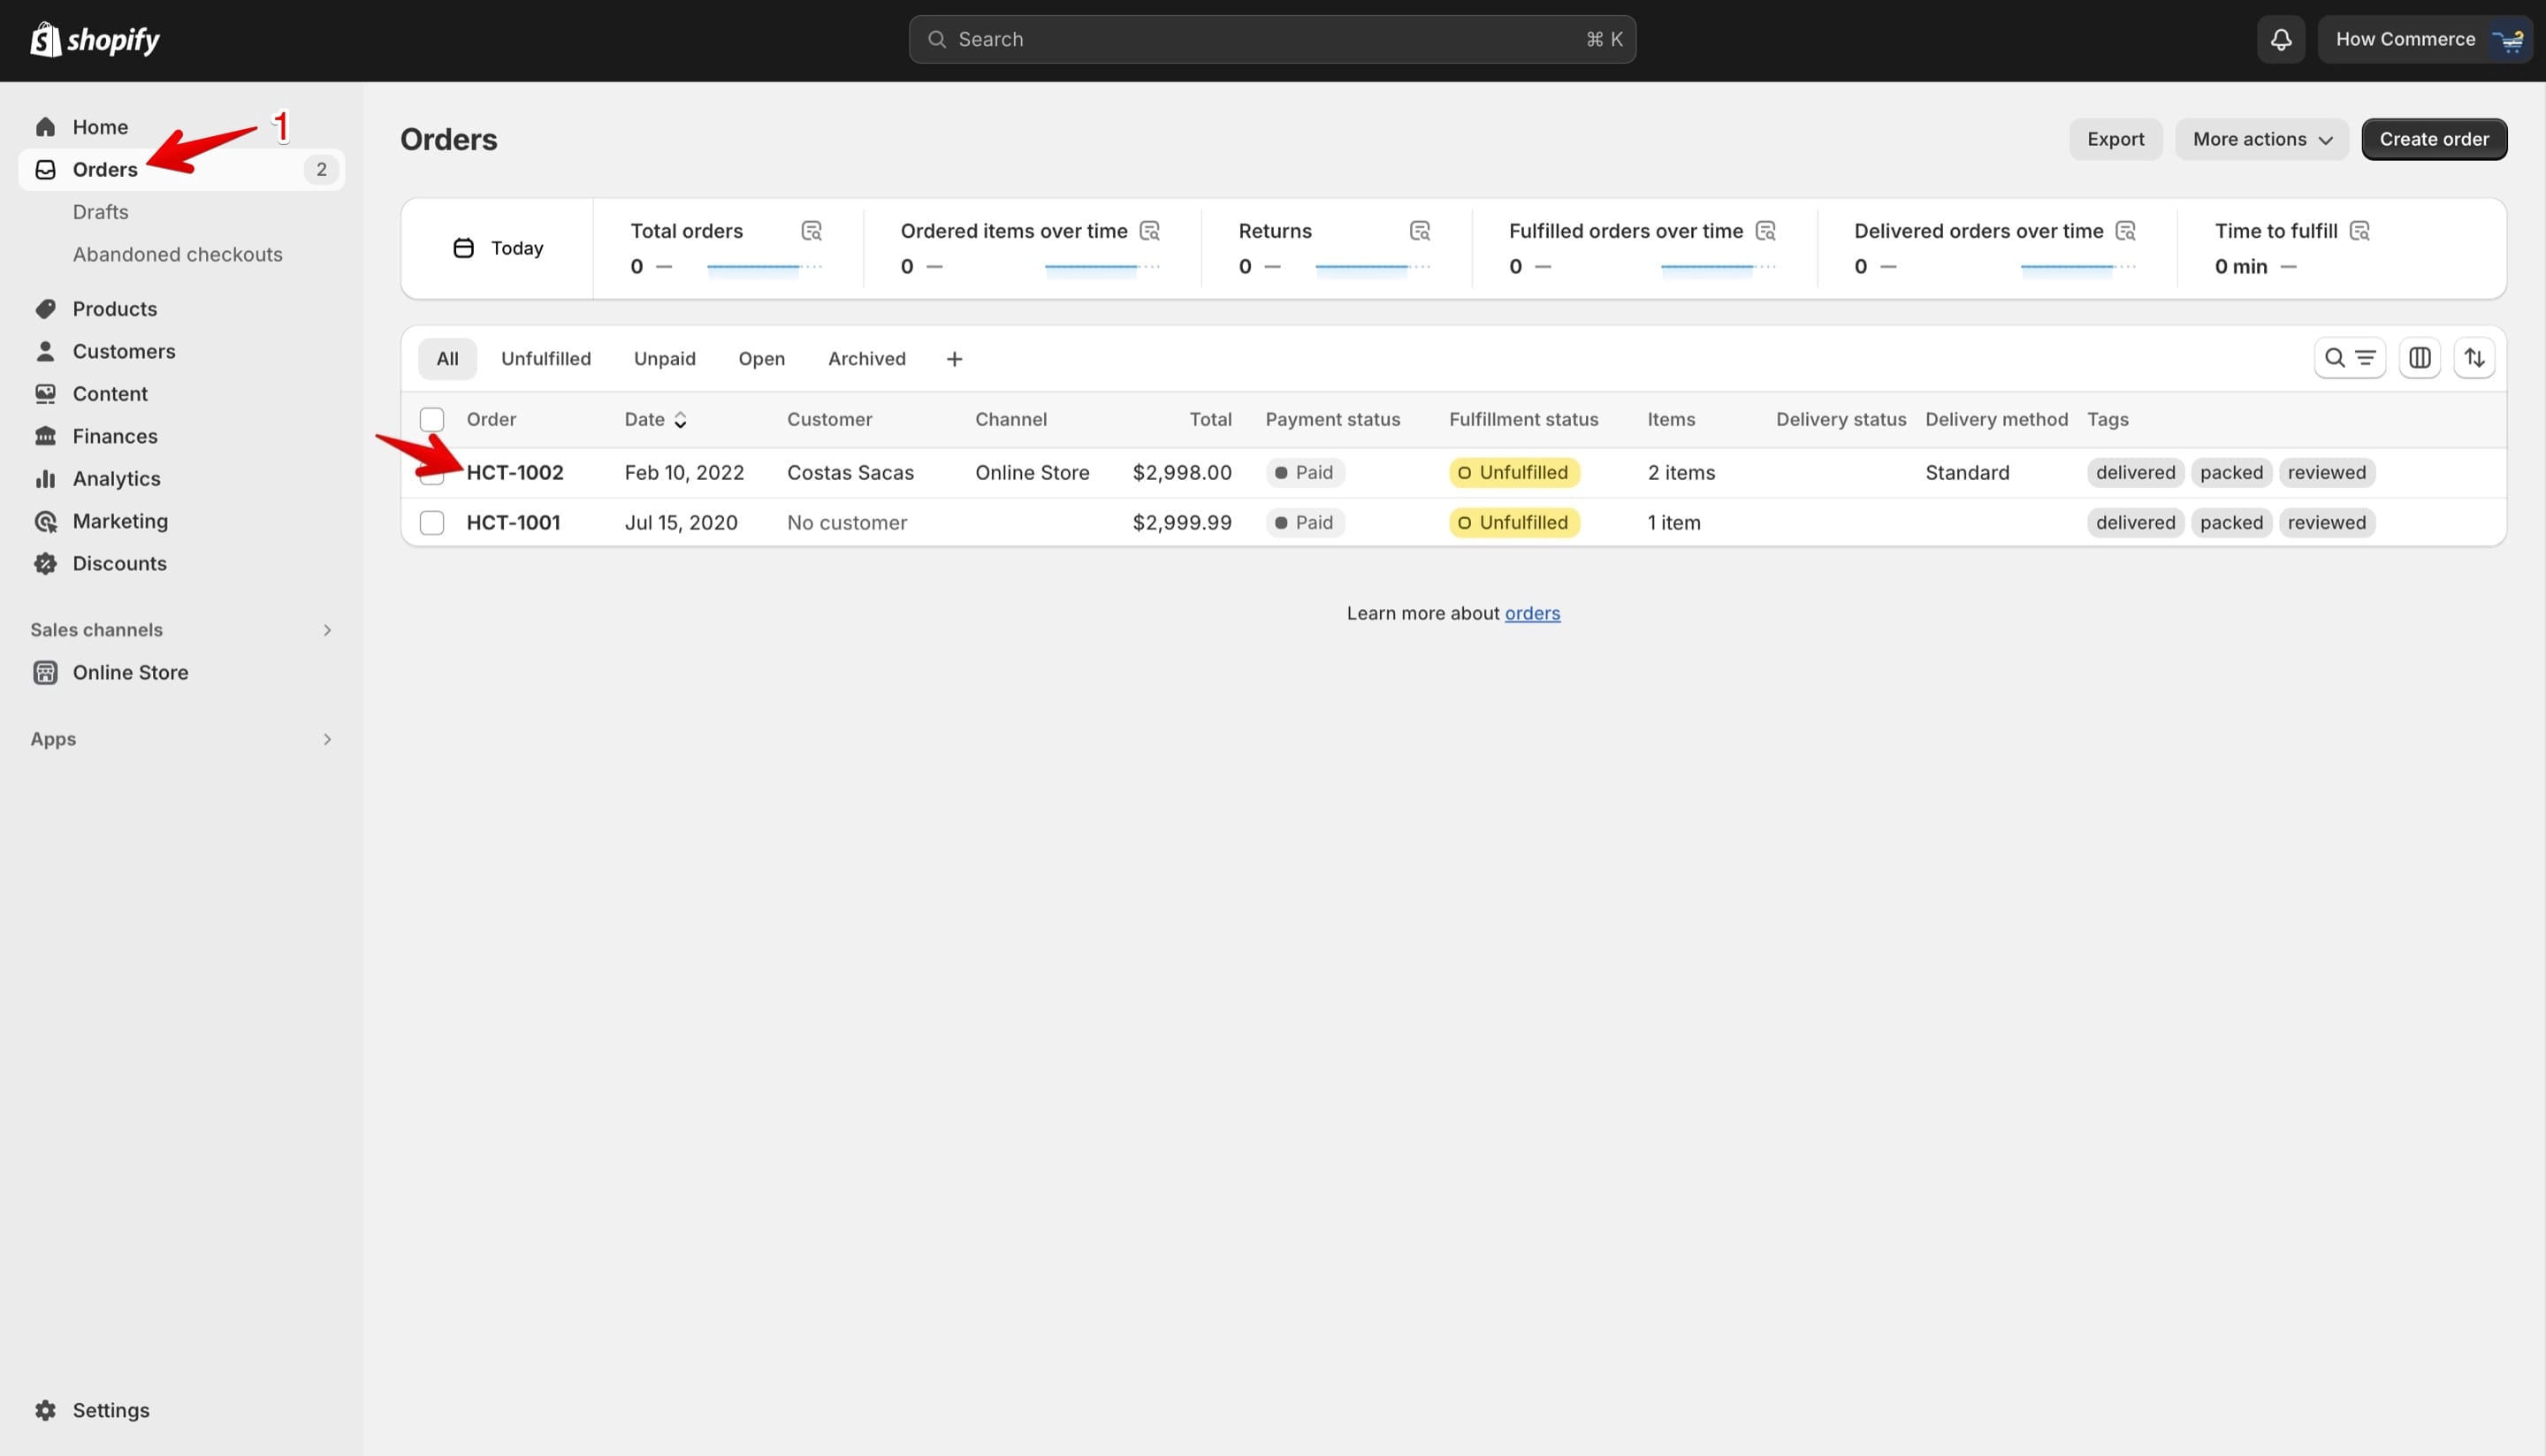Open the Returns report icon

pos(1419,231)
